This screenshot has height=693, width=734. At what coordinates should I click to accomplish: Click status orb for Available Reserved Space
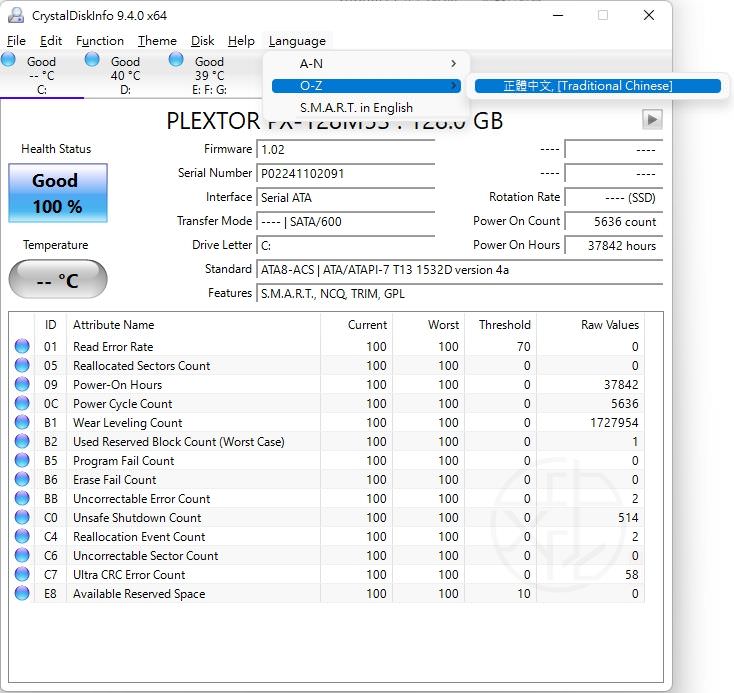click(x=22, y=594)
